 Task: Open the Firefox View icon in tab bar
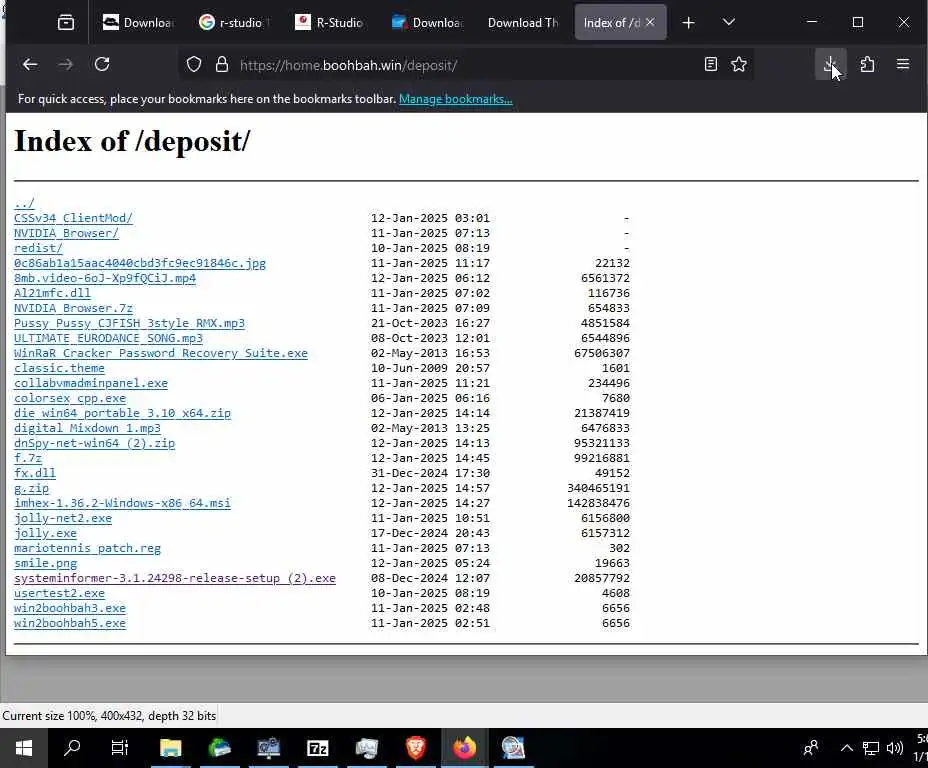[66, 22]
